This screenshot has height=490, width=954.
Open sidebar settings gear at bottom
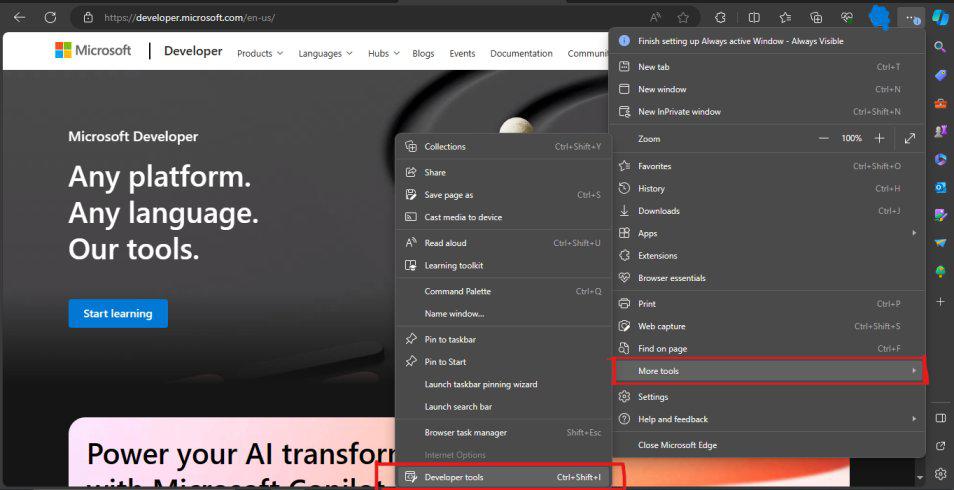[940, 474]
